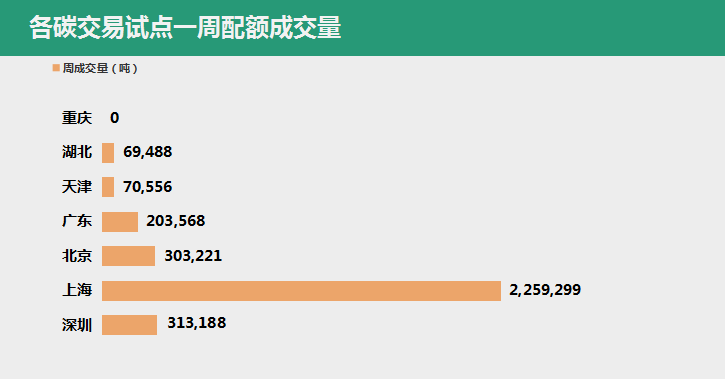
Task: Click the 70,556 data label
Action: tap(147, 187)
